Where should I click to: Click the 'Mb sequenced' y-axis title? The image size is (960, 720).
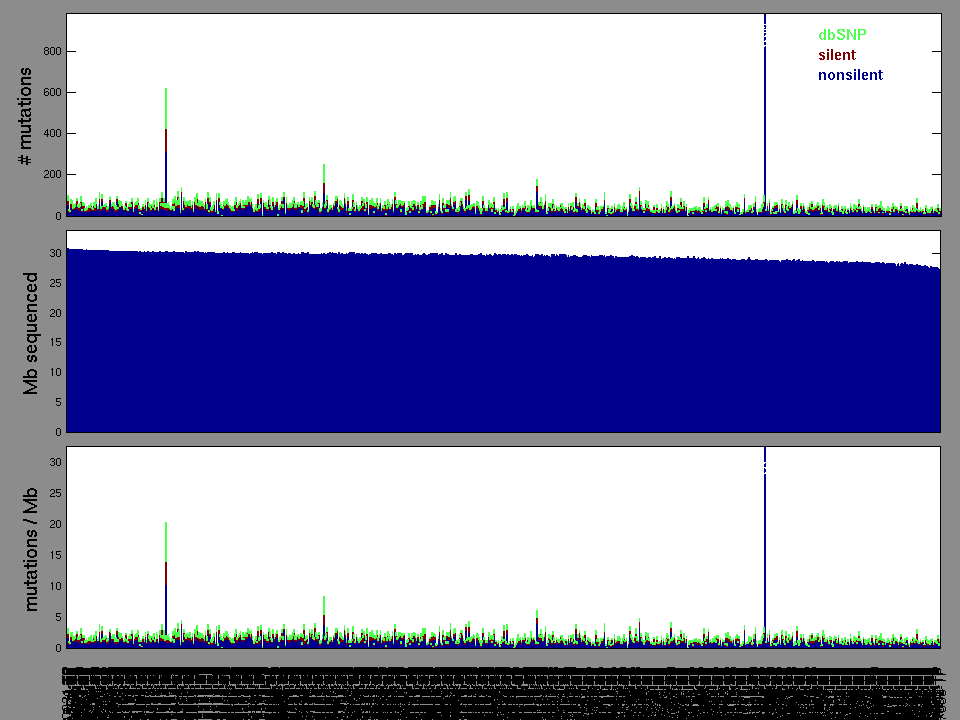click(31, 333)
